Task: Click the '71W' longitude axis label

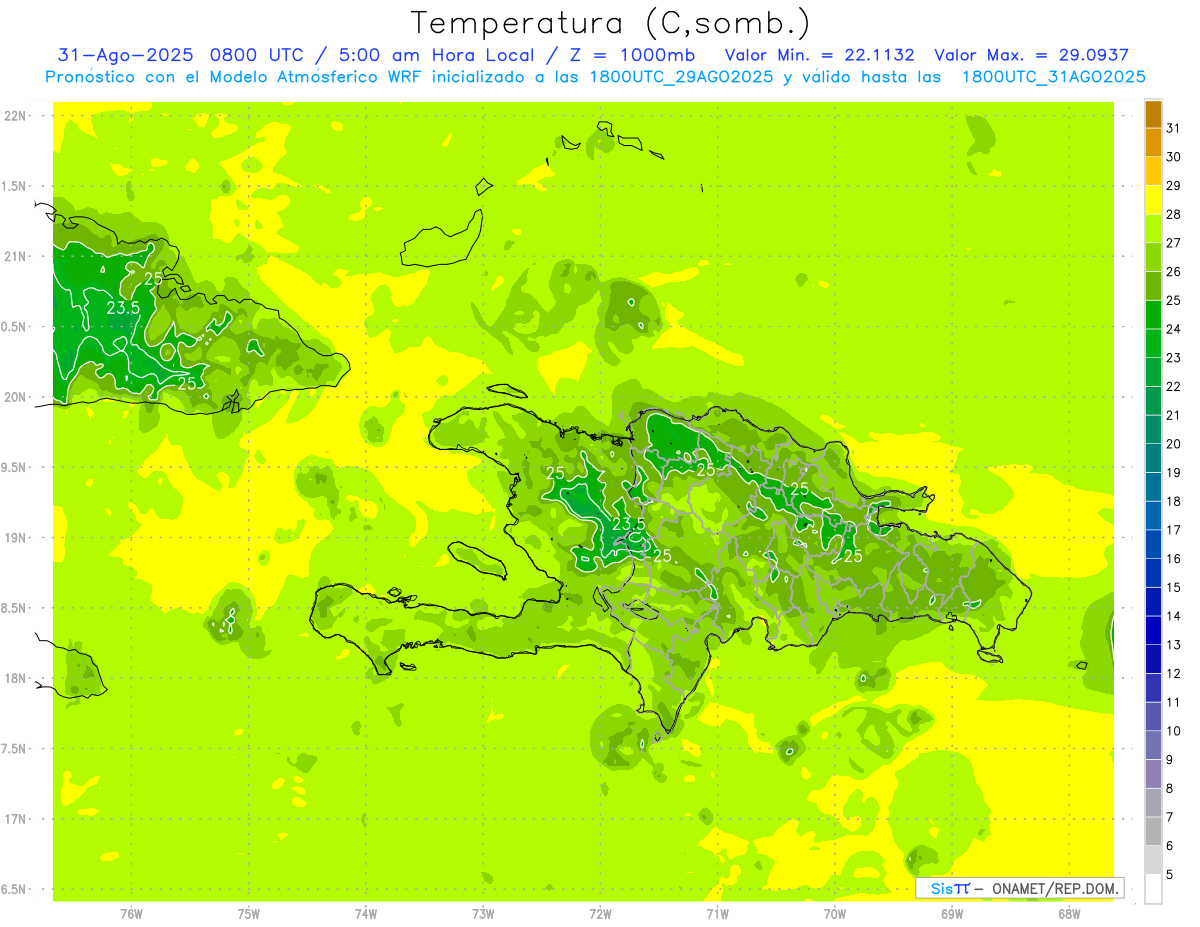Action: click(x=717, y=914)
